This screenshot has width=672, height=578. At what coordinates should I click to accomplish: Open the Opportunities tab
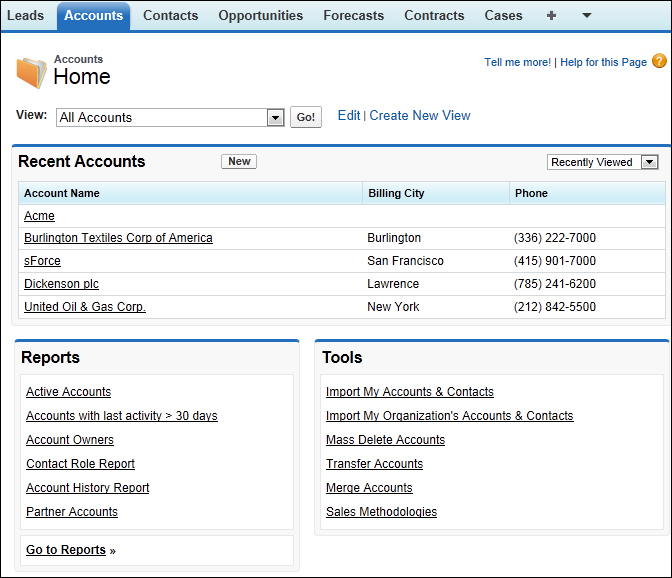tap(260, 15)
